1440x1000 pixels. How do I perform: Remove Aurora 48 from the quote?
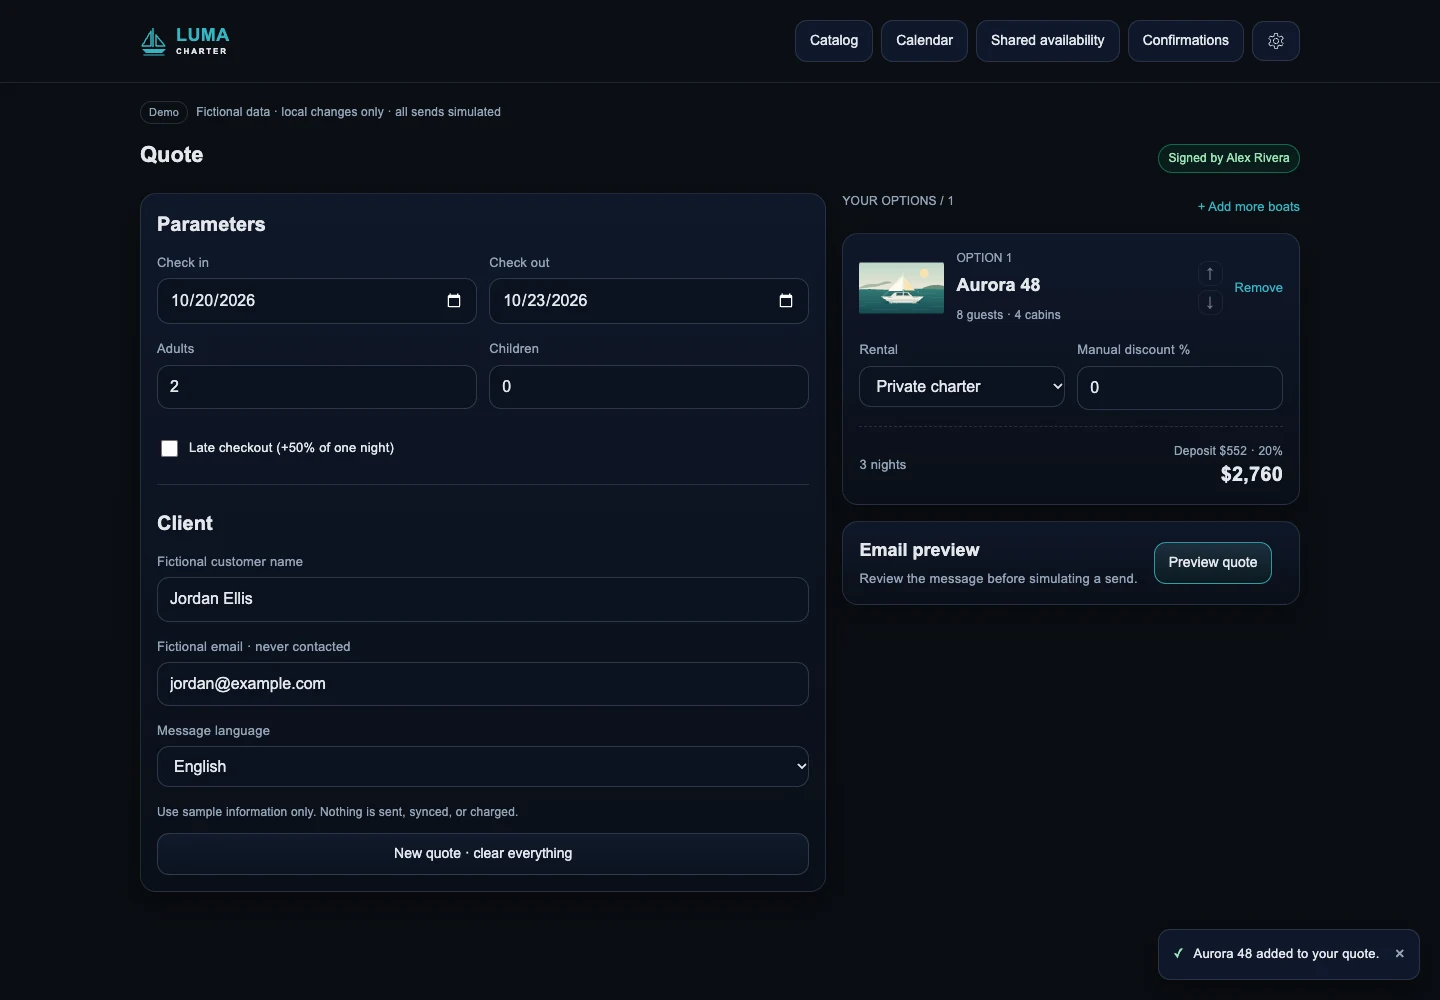click(1258, 288)
